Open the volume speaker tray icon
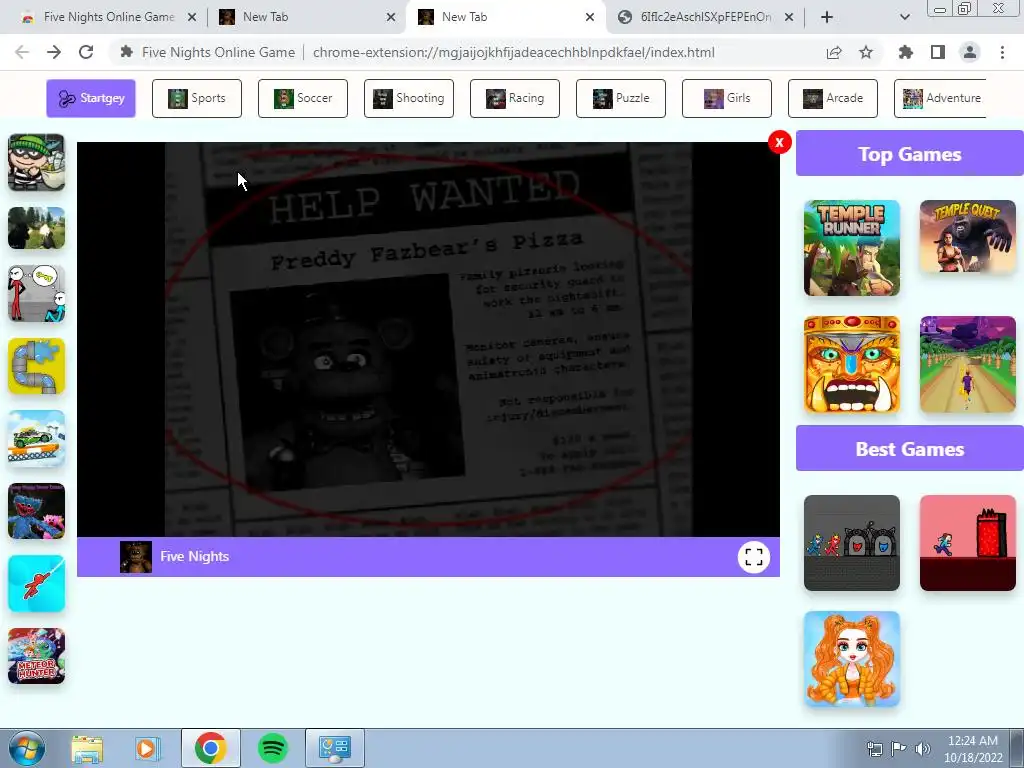Image resolution: width=1024 pixels, height=768 pixels. tap(923, 748)
